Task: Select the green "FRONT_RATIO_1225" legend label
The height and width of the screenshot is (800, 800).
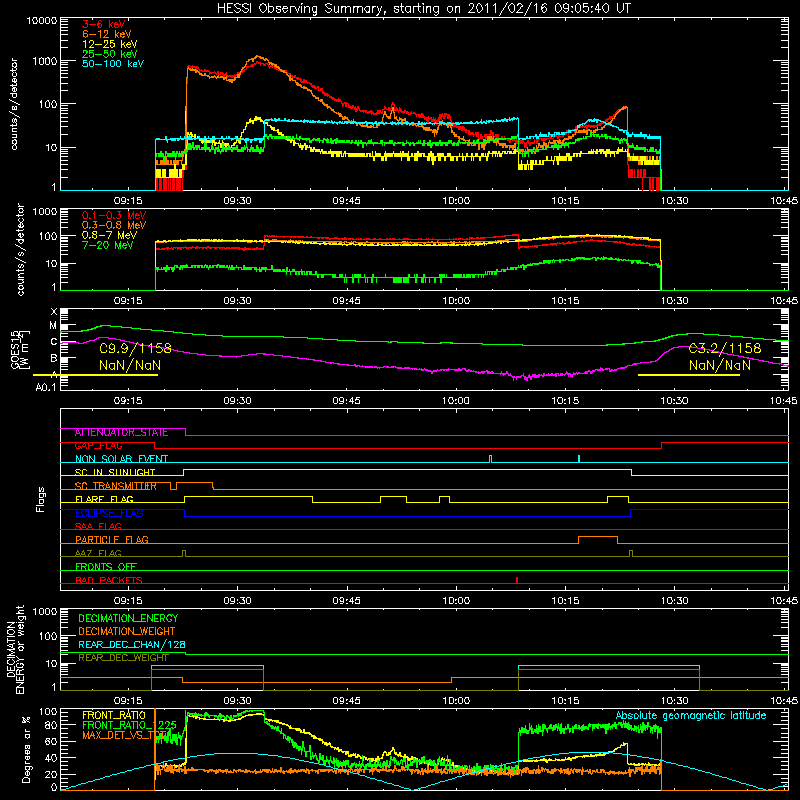Action: pos(129,726)
